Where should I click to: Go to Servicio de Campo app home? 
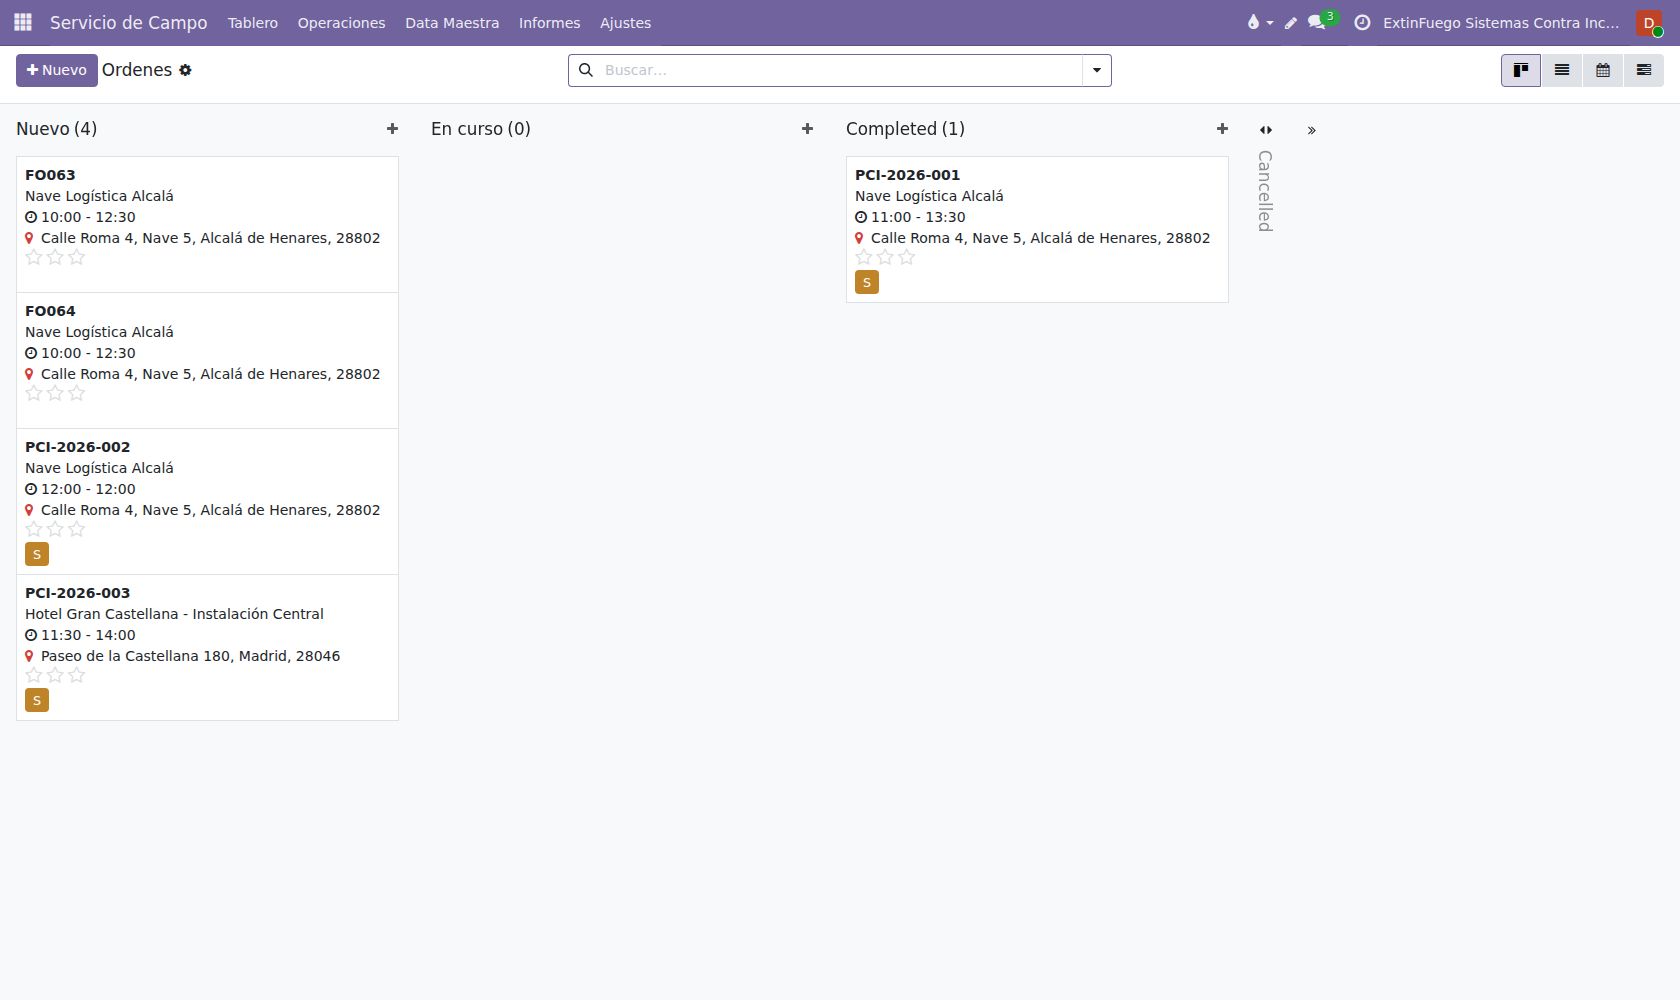tap(129, 22)
